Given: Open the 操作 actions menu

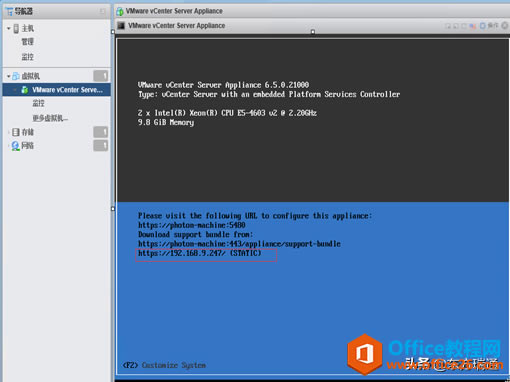Looking at the screenshot, I should click(x=493, y=25).
